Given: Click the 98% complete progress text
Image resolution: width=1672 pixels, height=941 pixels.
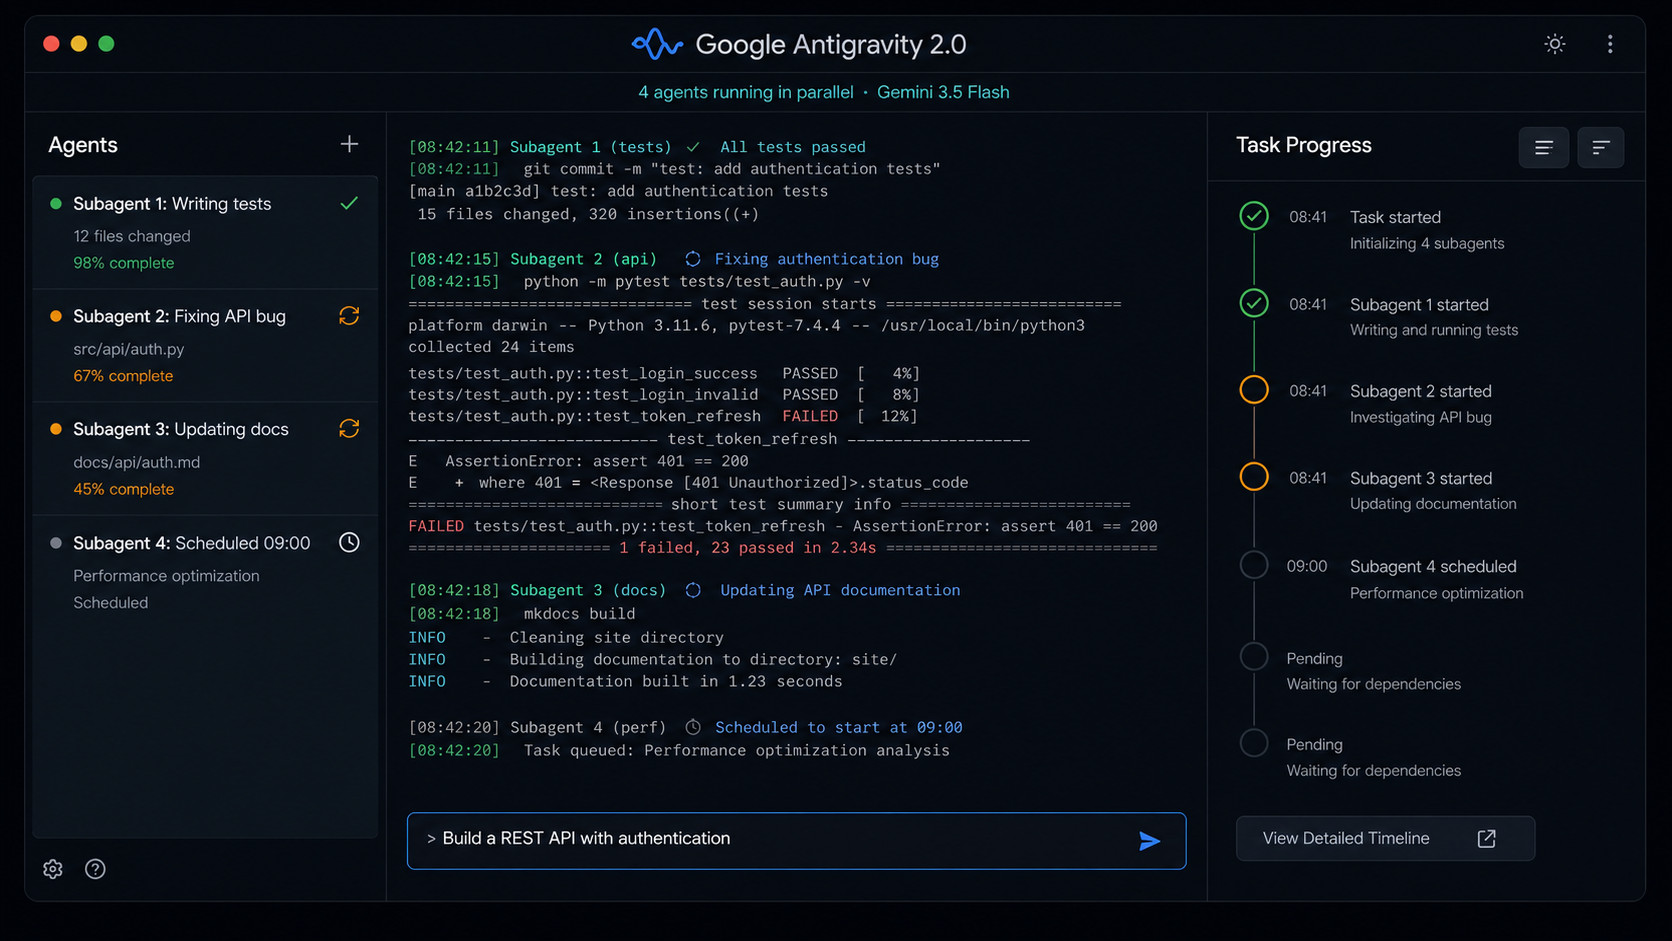Looking at the screenshot, I should click(123, 263).
